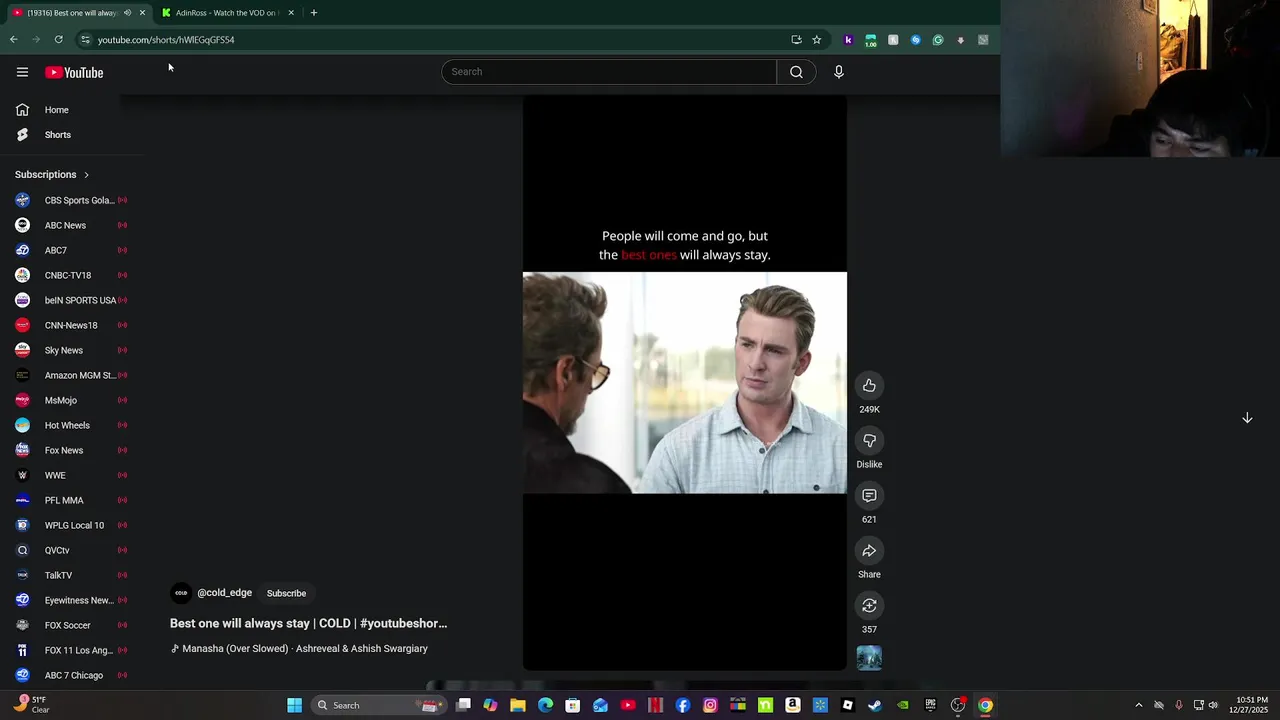Switch to the AdinRoss browser tab
The width and height of the screenshot is (1280, 720).
228,13
